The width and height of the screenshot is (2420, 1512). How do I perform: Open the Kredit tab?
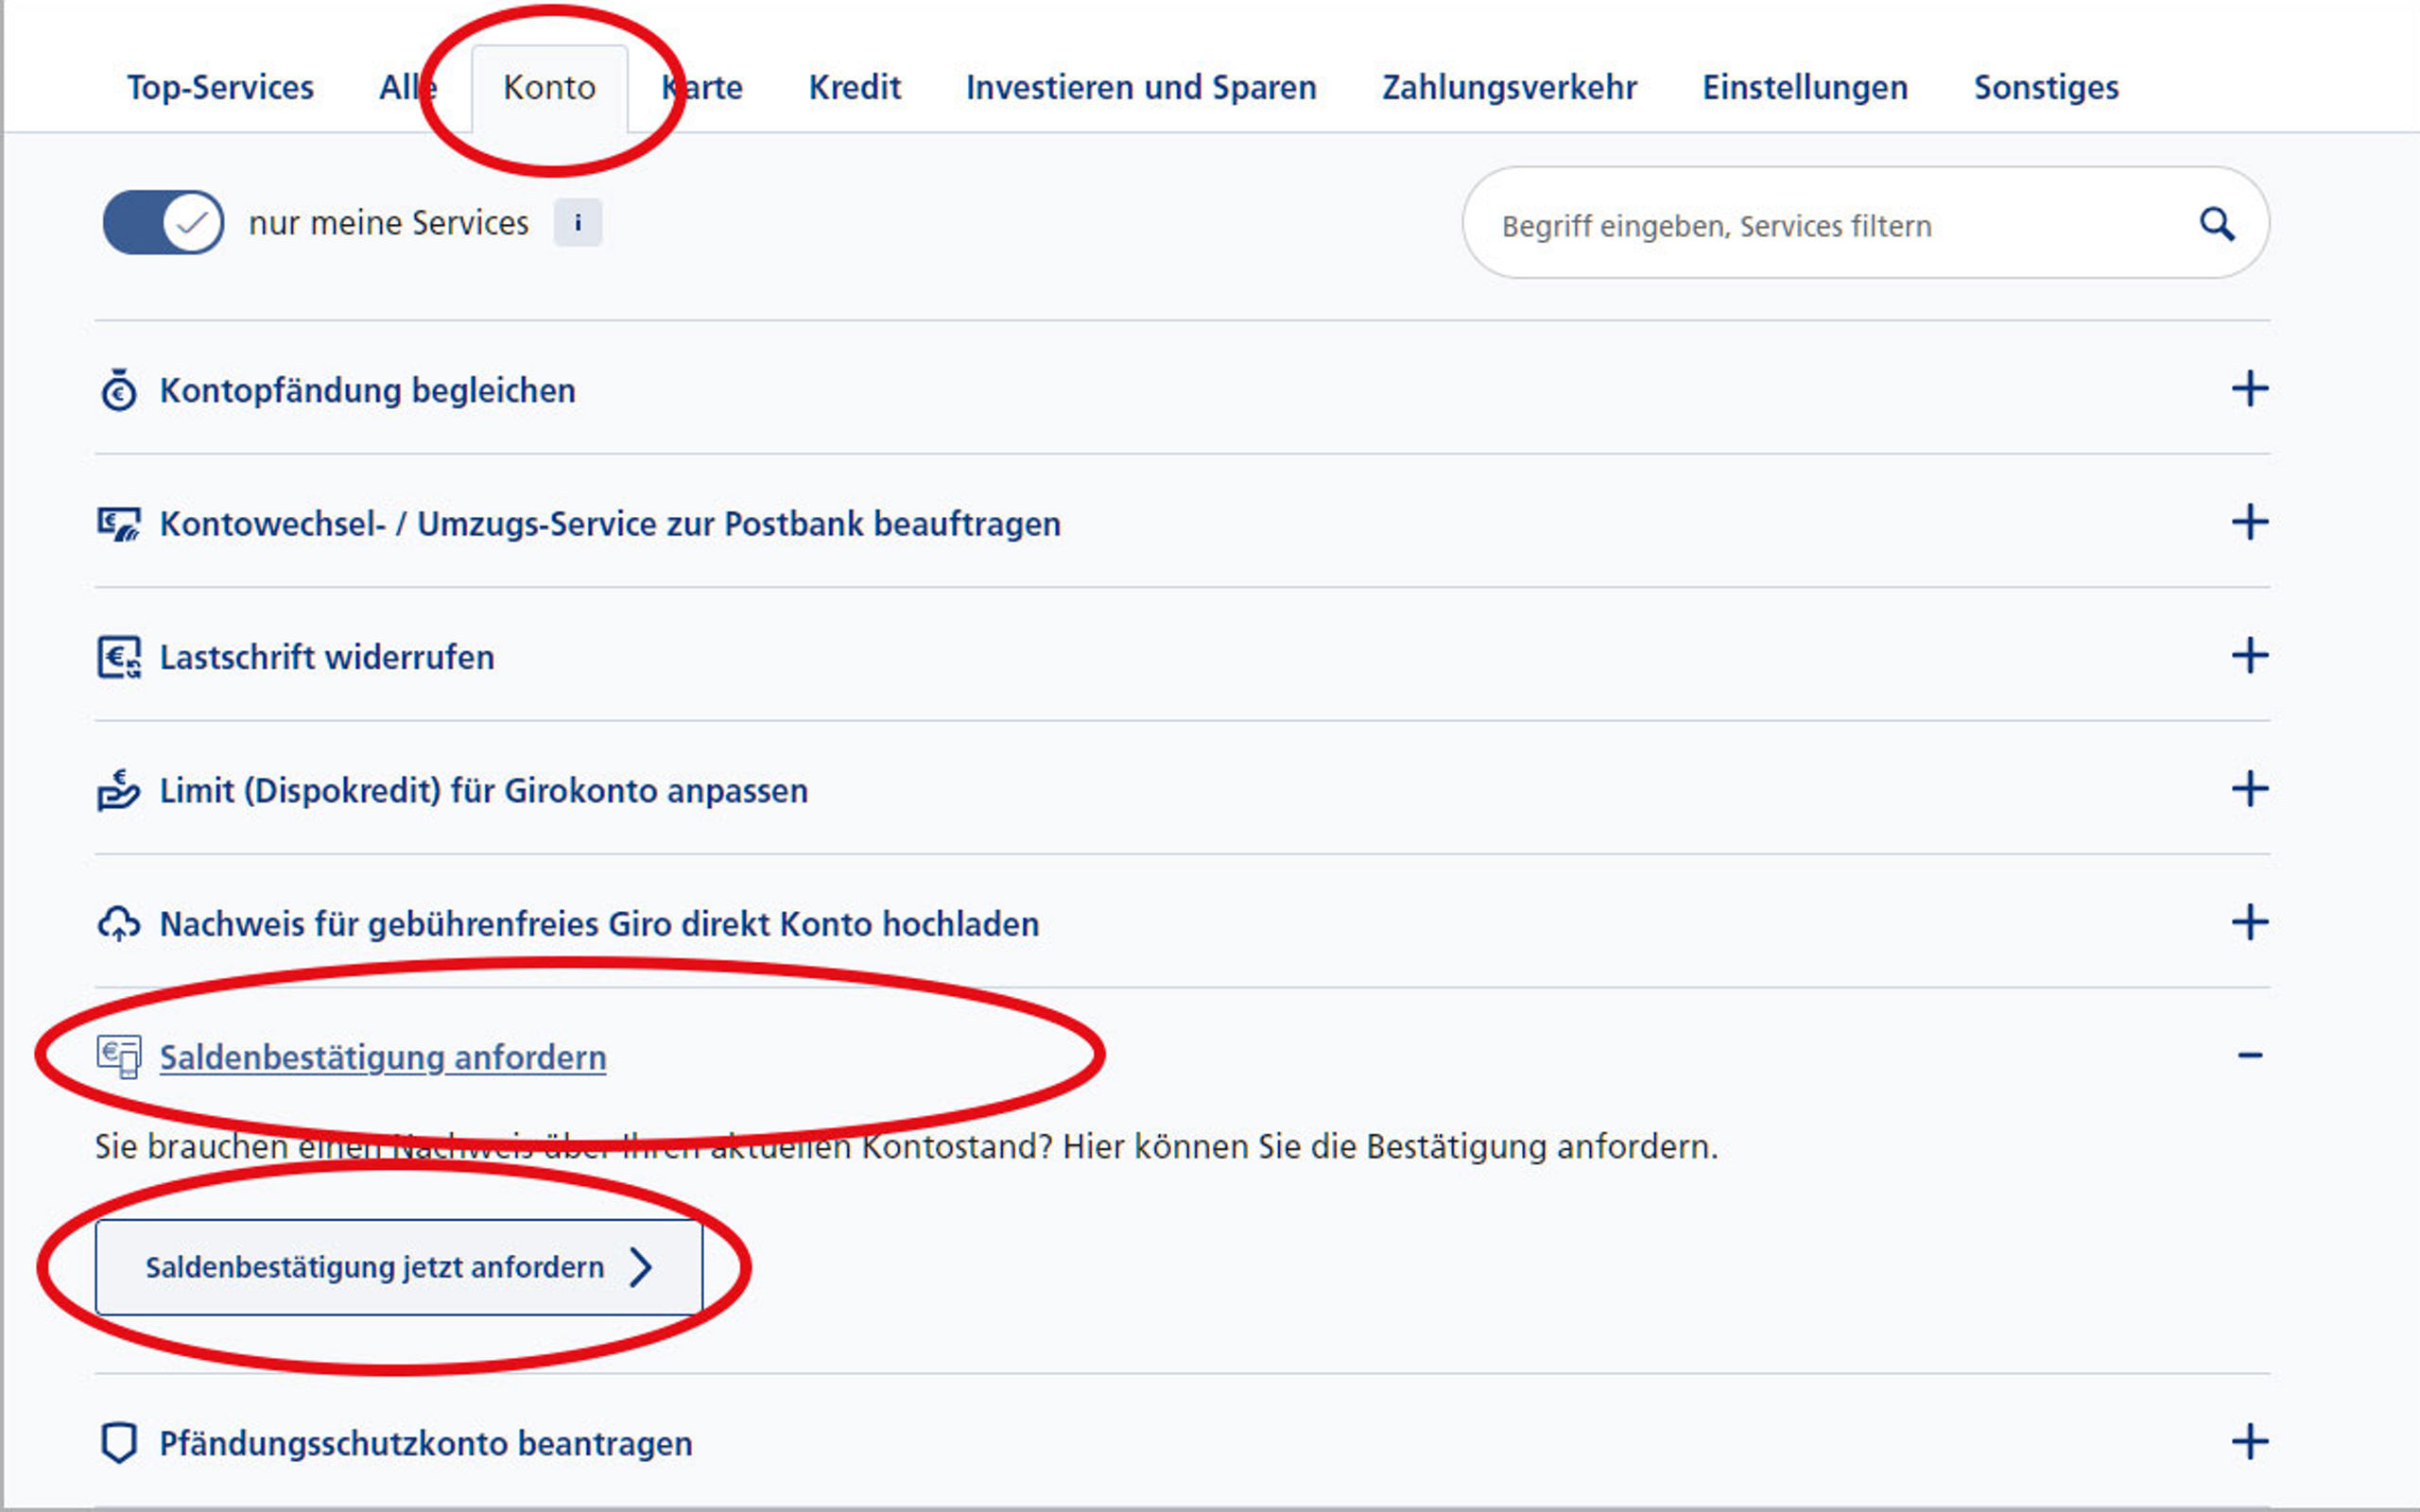(855, 88)
